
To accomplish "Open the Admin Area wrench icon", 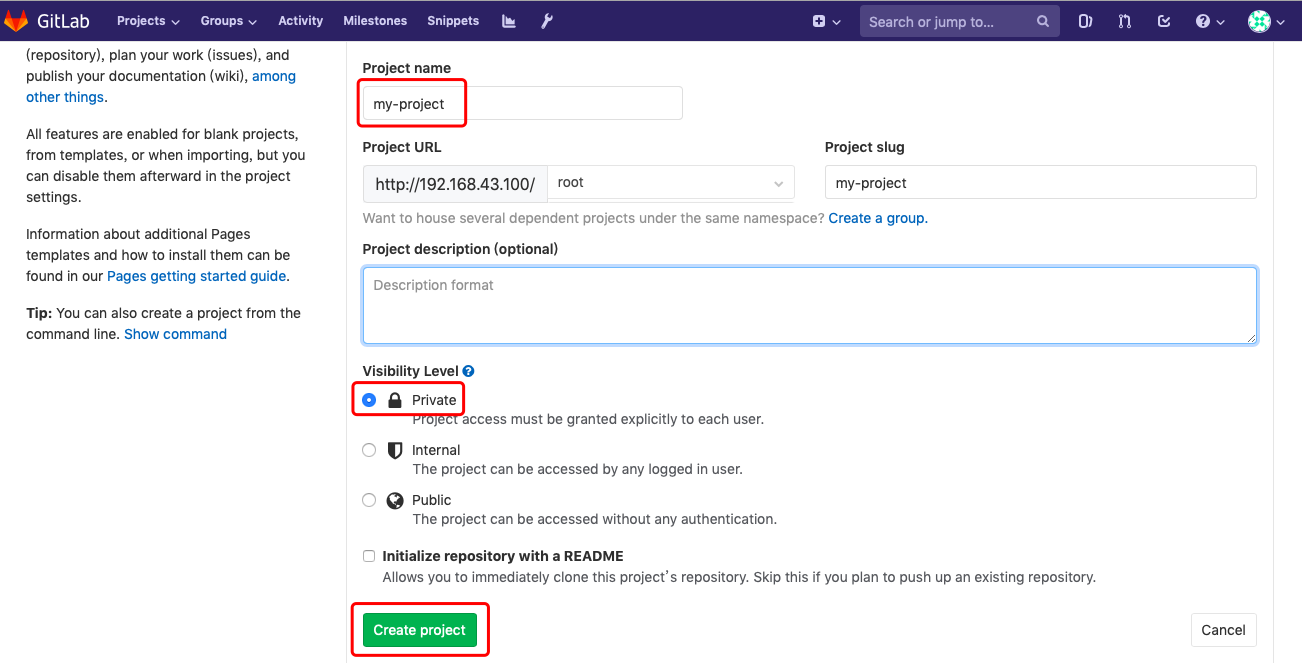I will (x=547, y=20).
